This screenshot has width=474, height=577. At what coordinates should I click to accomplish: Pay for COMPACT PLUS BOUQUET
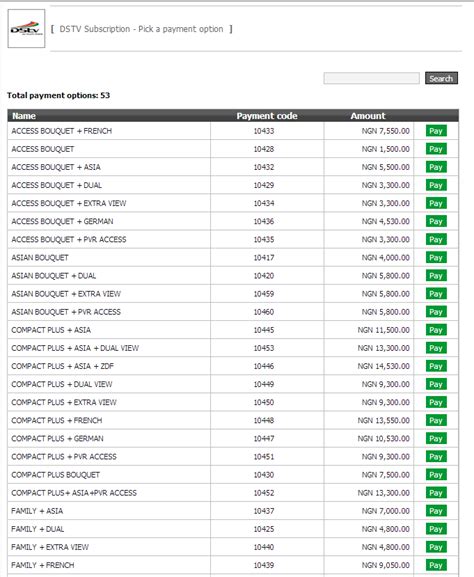click(x=436, y=475)
